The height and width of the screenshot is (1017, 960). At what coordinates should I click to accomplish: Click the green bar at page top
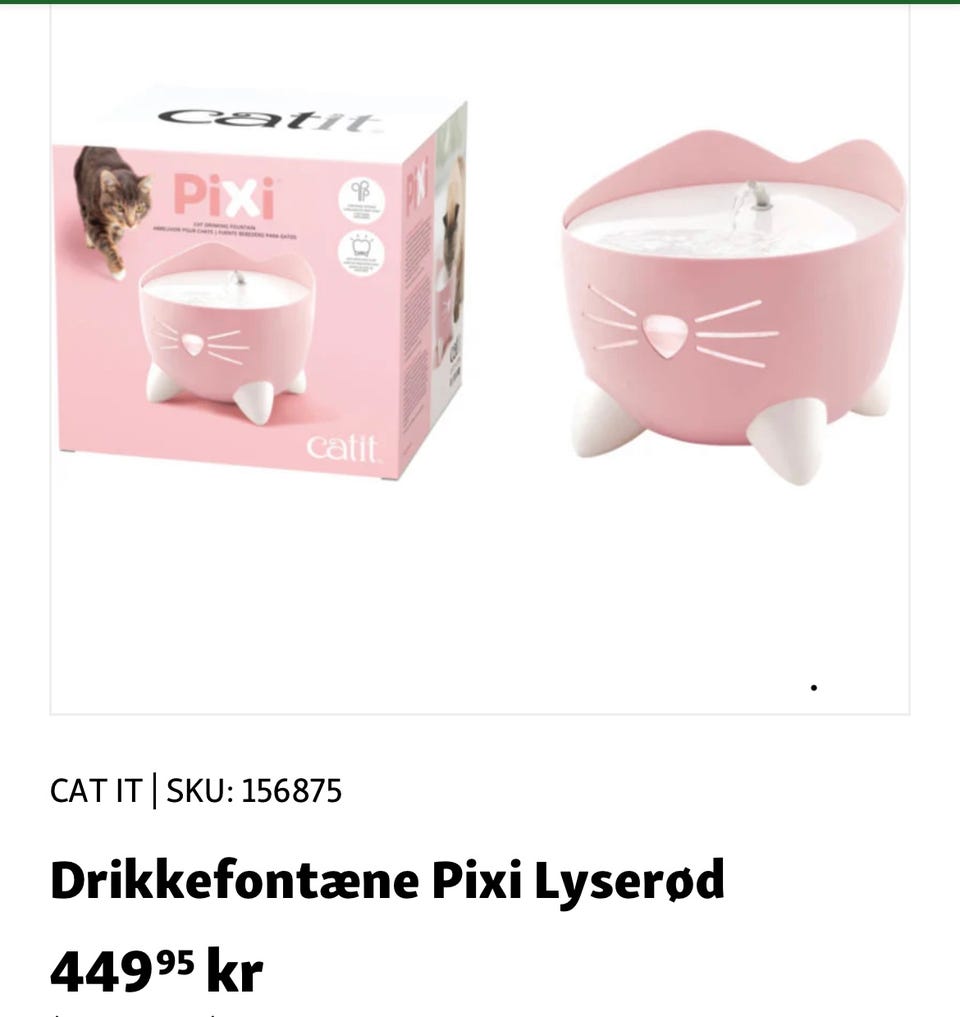(x=480, y=2)
